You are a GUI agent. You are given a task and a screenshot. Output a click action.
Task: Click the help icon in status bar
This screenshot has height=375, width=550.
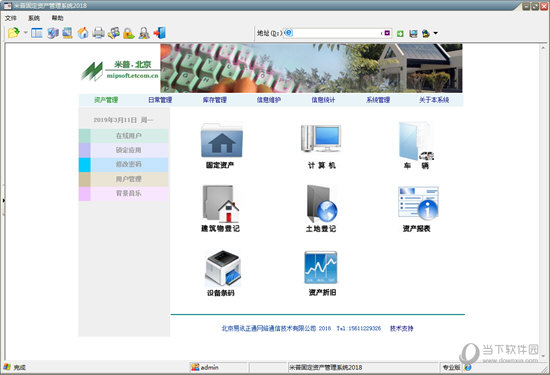(x=468, y=367)
